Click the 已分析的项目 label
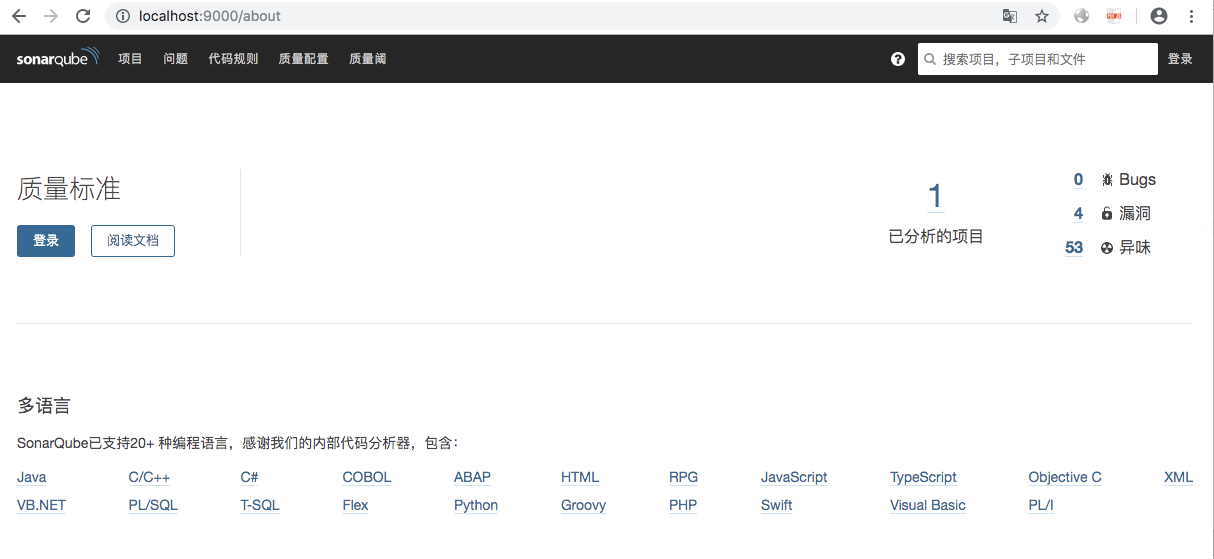Screen dimensions: 1214x559 coord(936,237)
